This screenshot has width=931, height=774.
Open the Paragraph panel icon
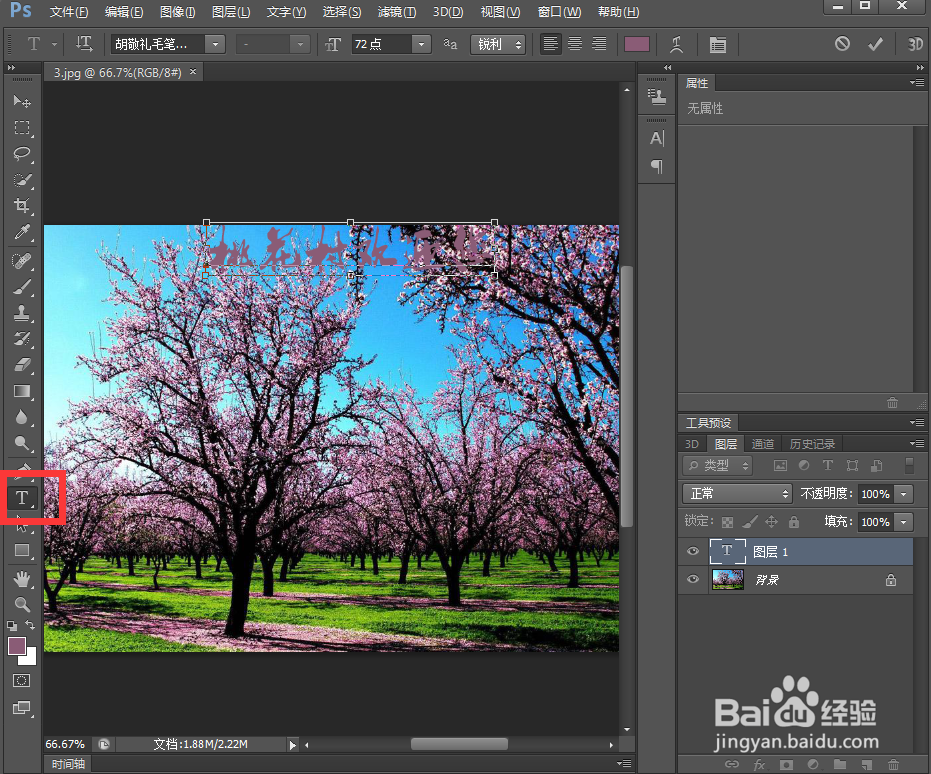(656, 166)
